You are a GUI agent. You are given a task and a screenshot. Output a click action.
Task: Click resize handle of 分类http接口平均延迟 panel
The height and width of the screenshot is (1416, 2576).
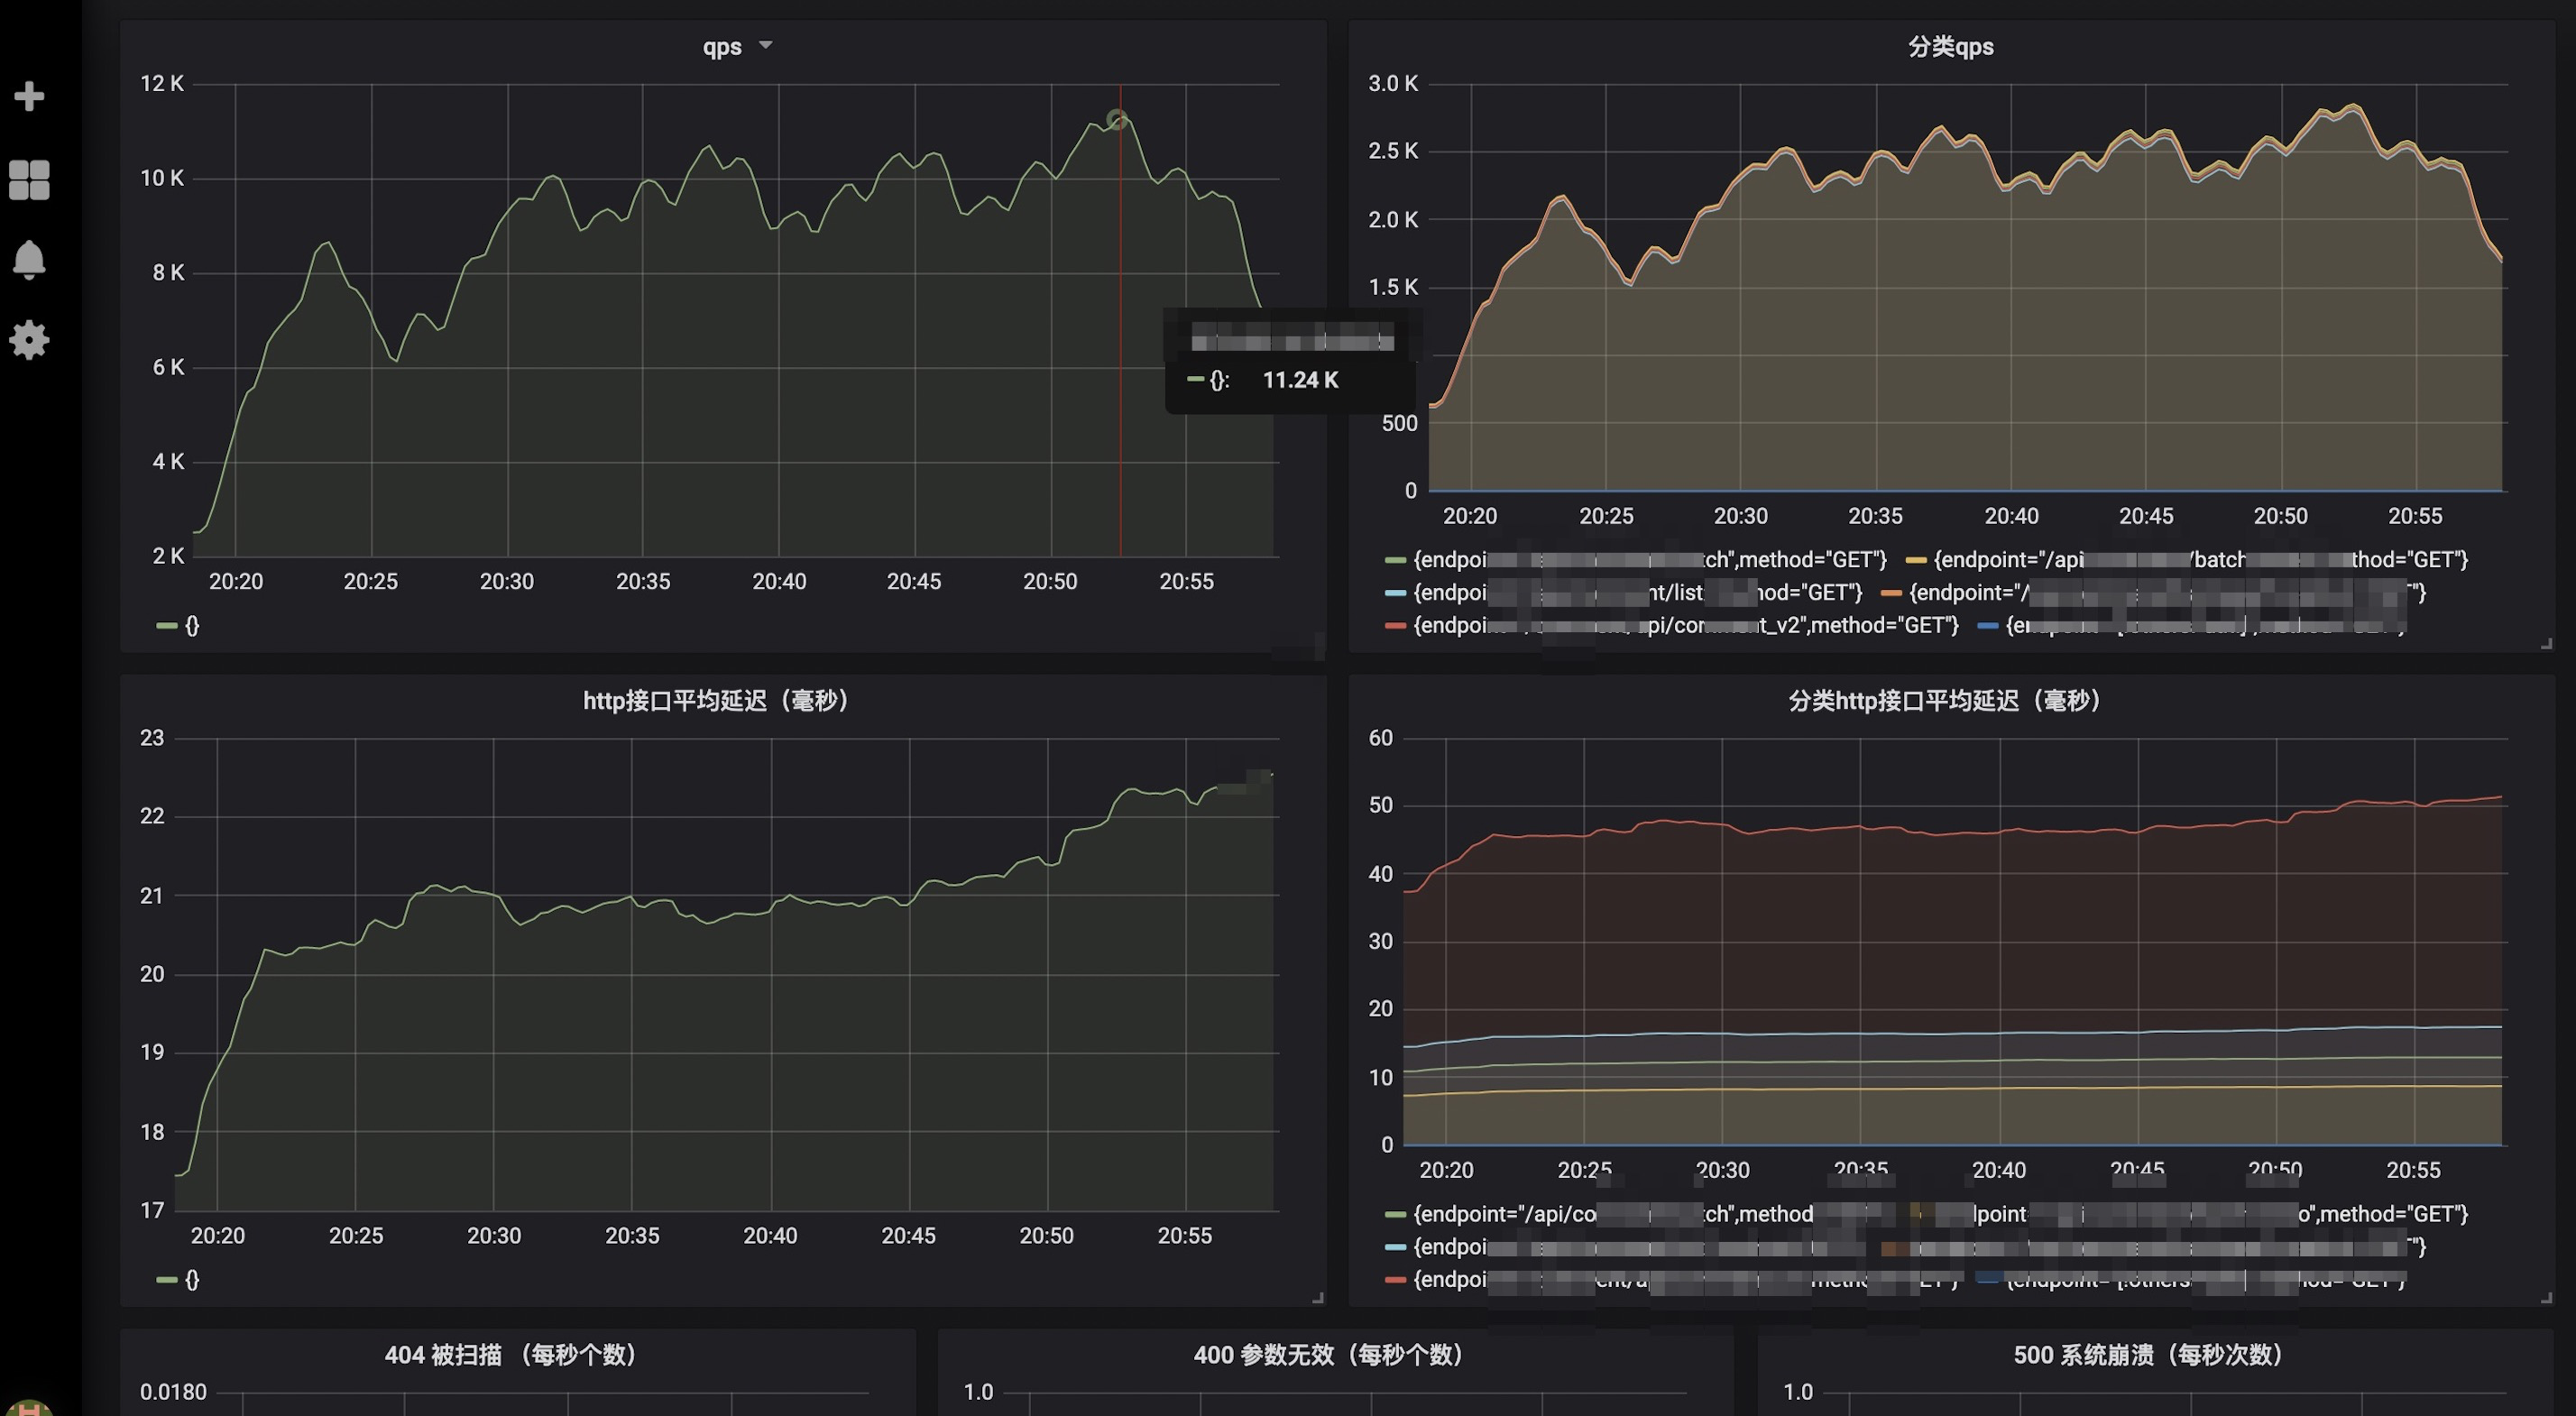(x=2546, y=1297)
